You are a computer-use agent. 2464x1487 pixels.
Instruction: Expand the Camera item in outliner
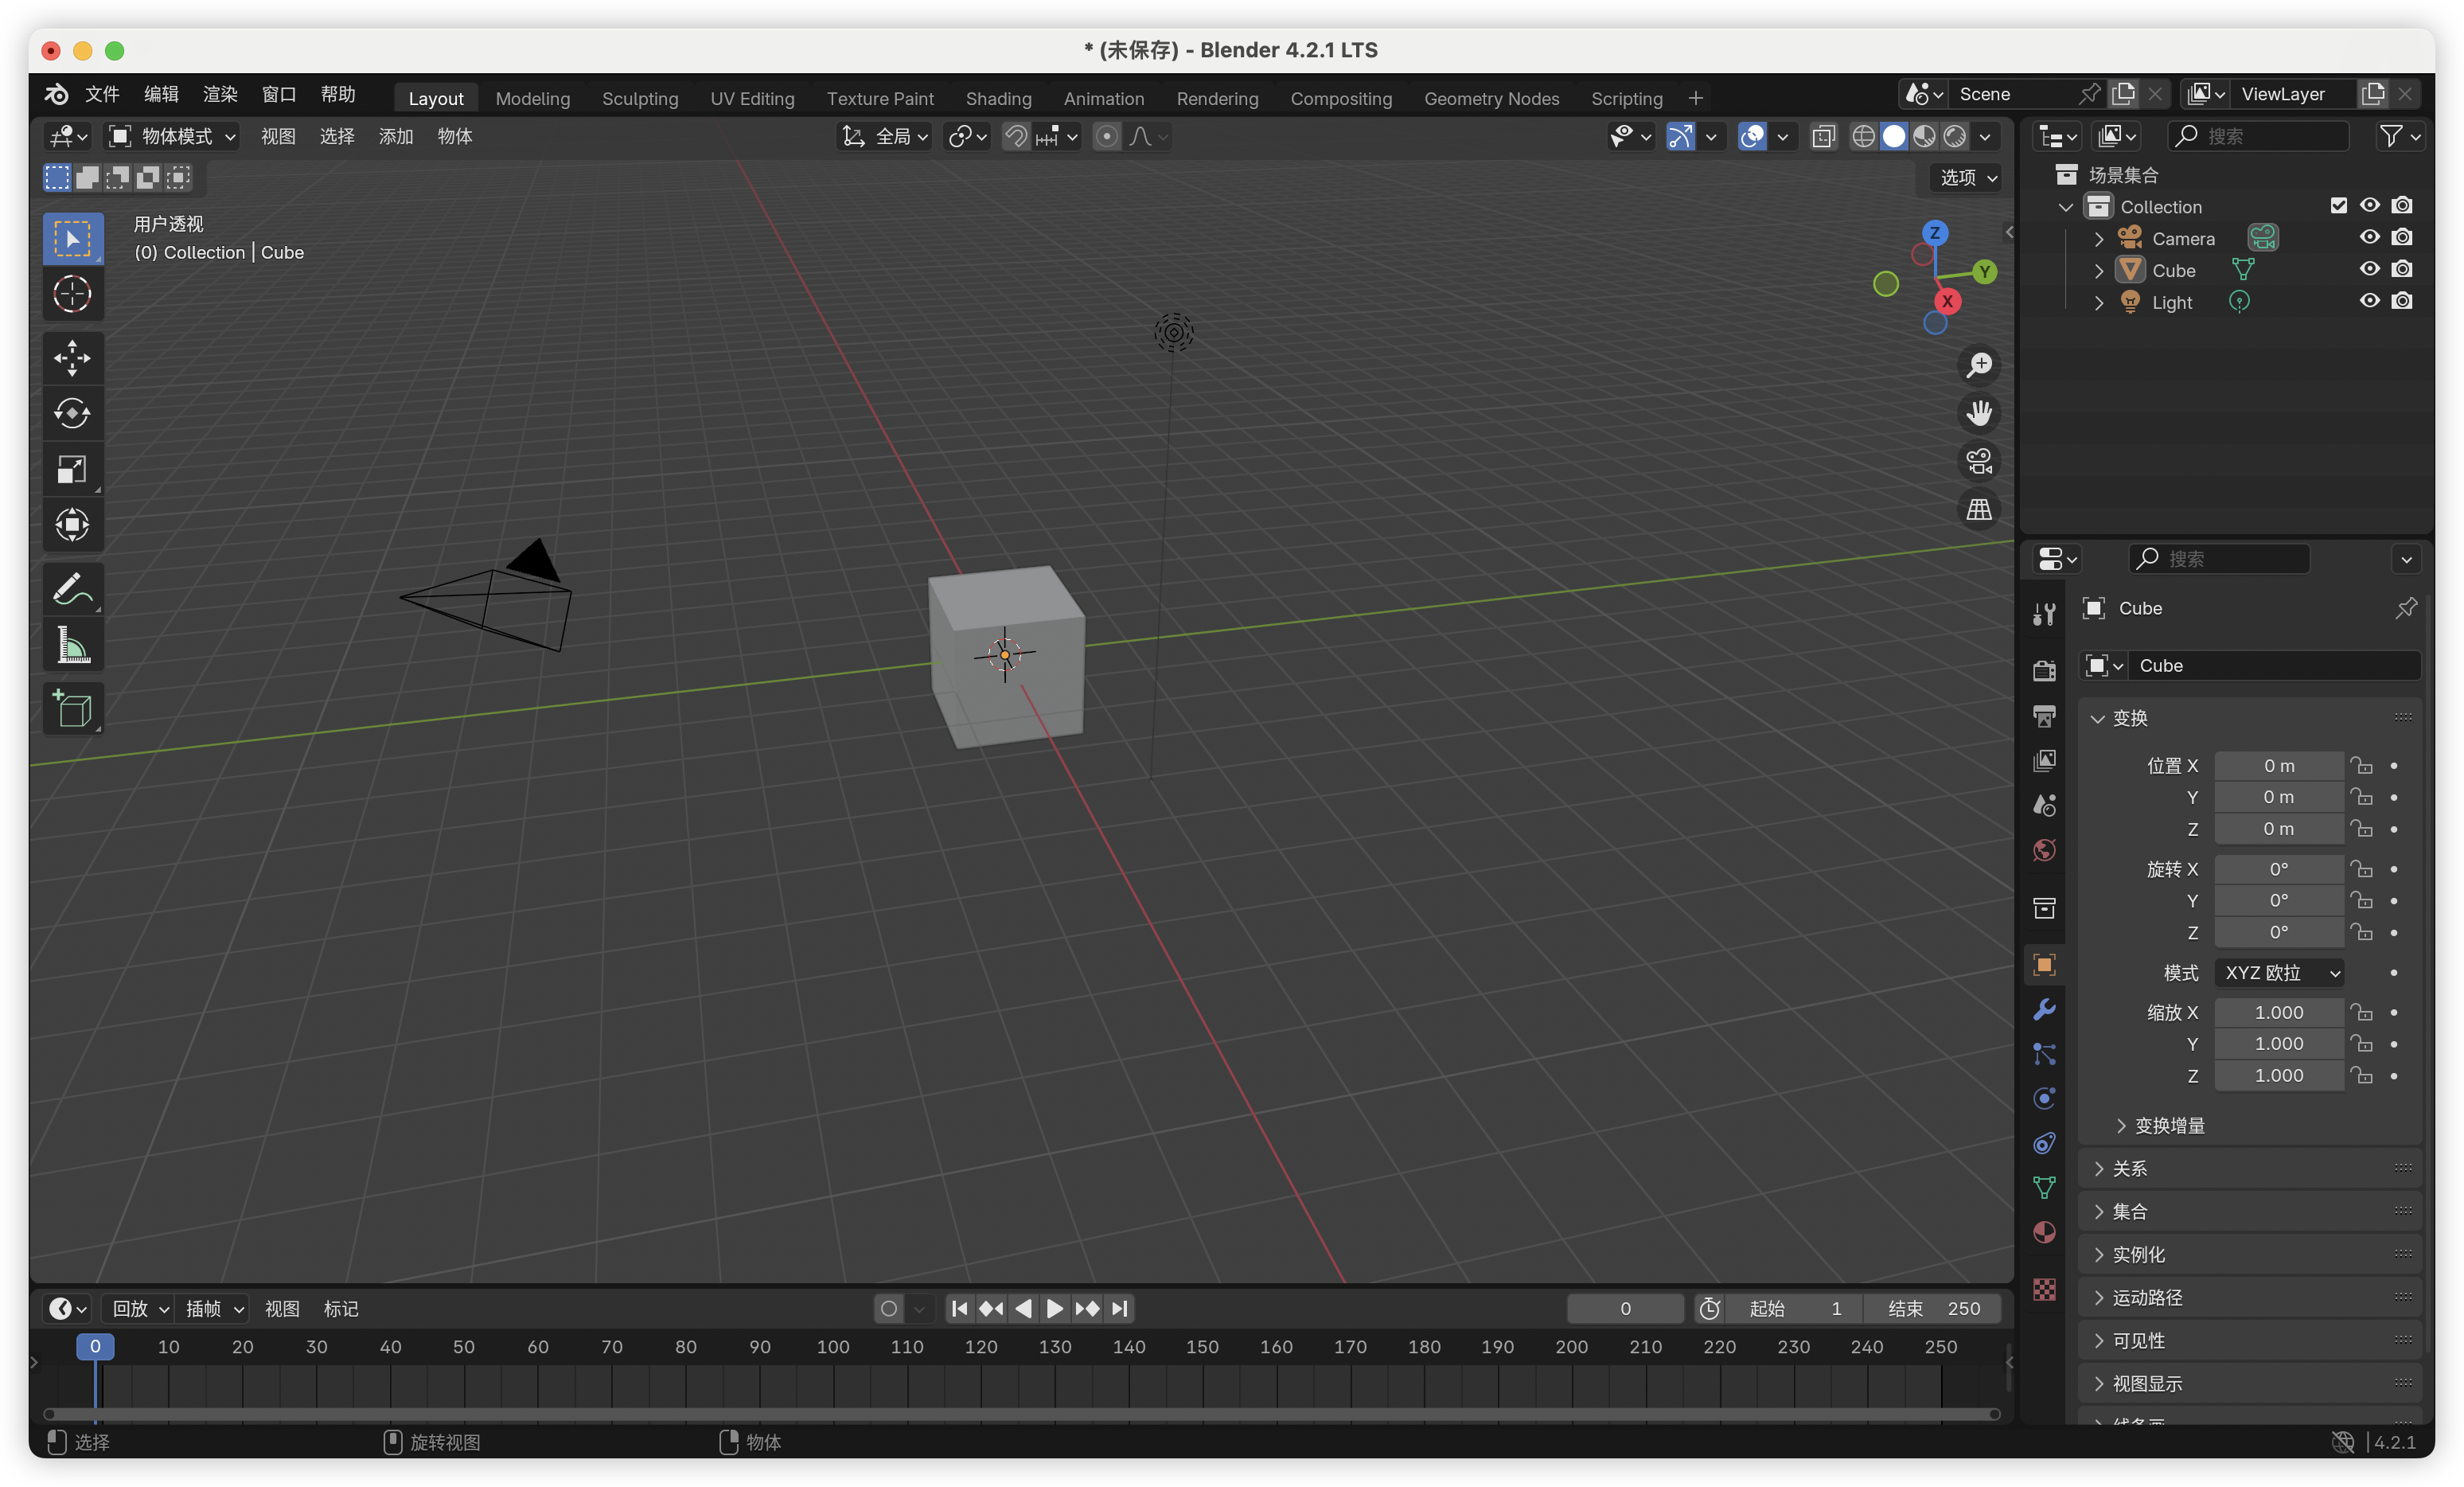tap(2098, 239)
